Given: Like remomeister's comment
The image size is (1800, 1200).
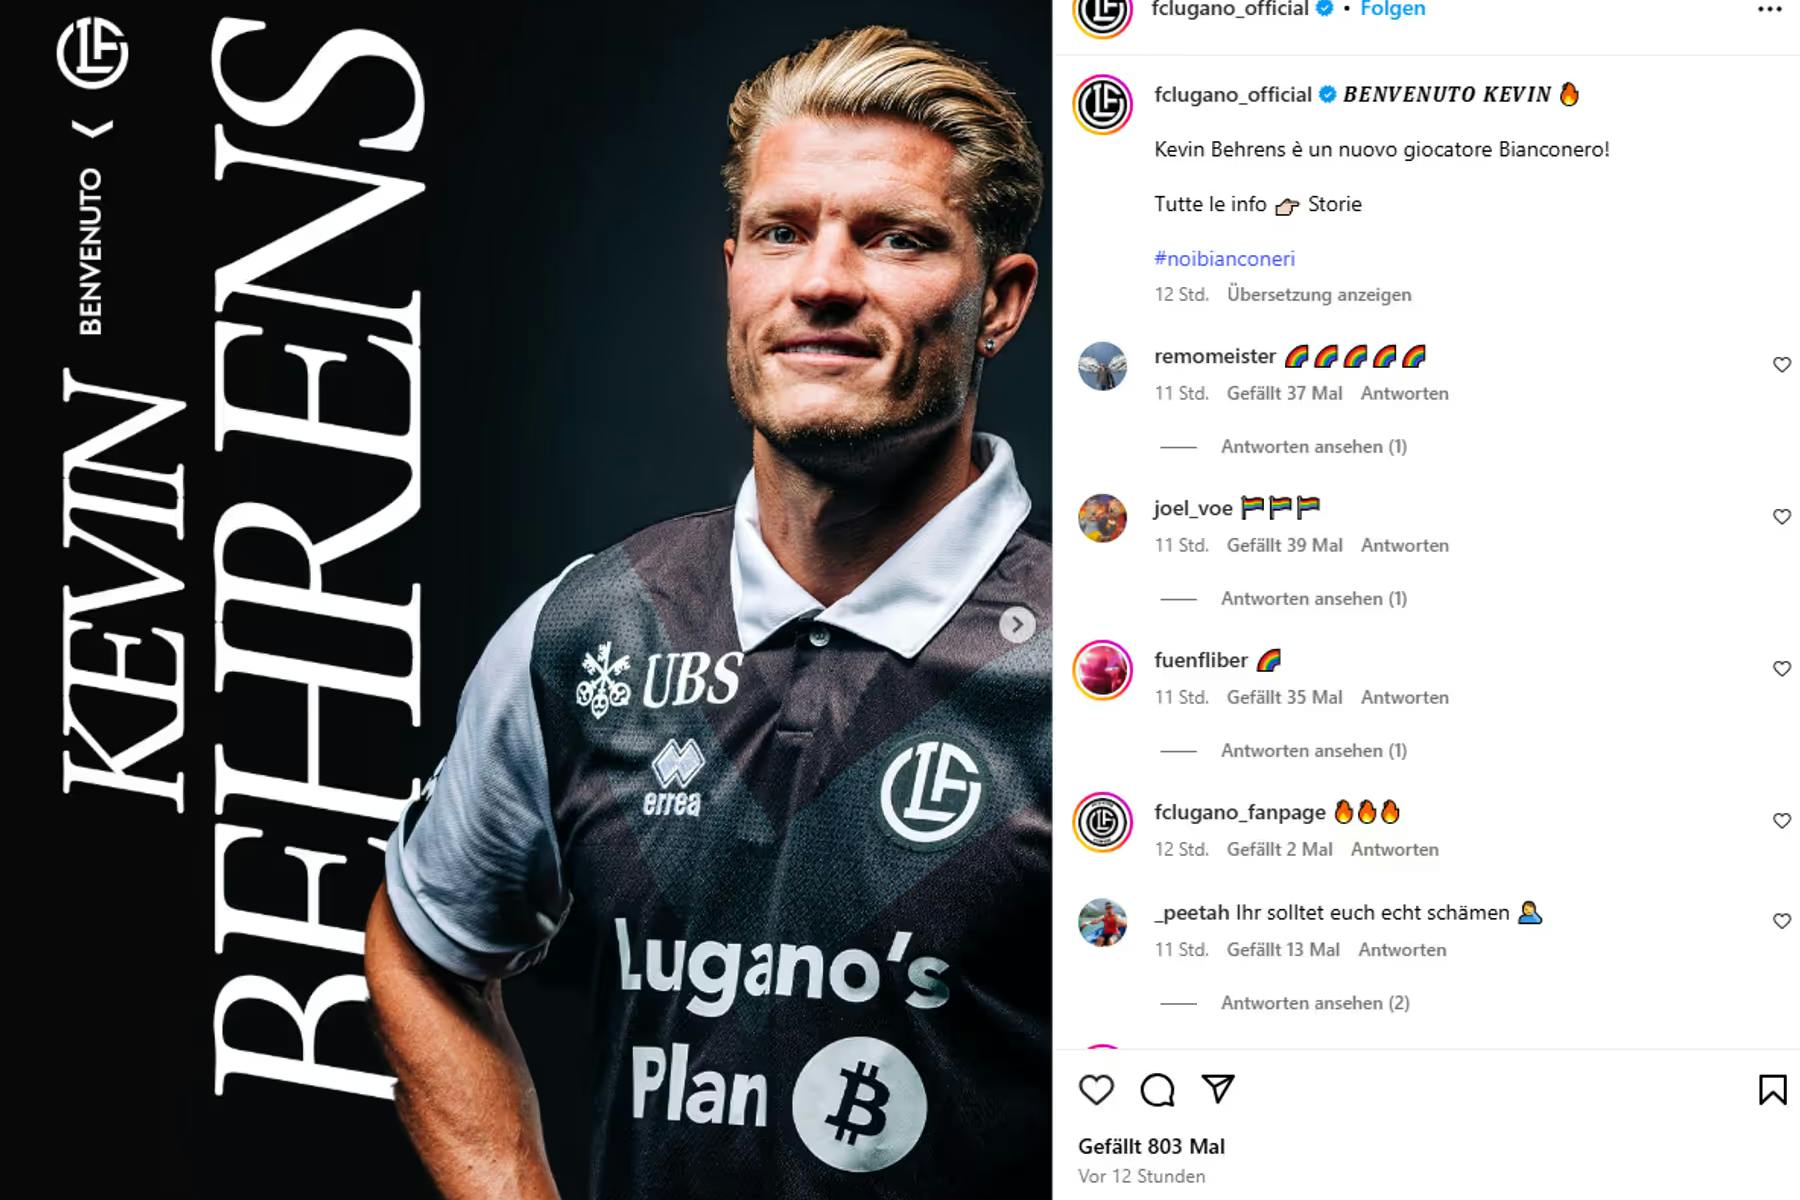Looking at the screenshot, I should 1781,365.
